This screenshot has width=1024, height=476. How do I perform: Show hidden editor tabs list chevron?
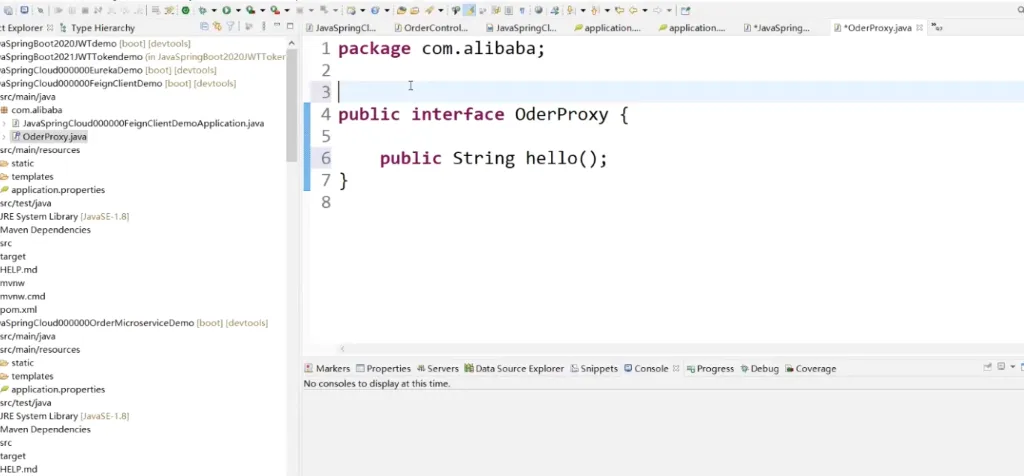936,27
